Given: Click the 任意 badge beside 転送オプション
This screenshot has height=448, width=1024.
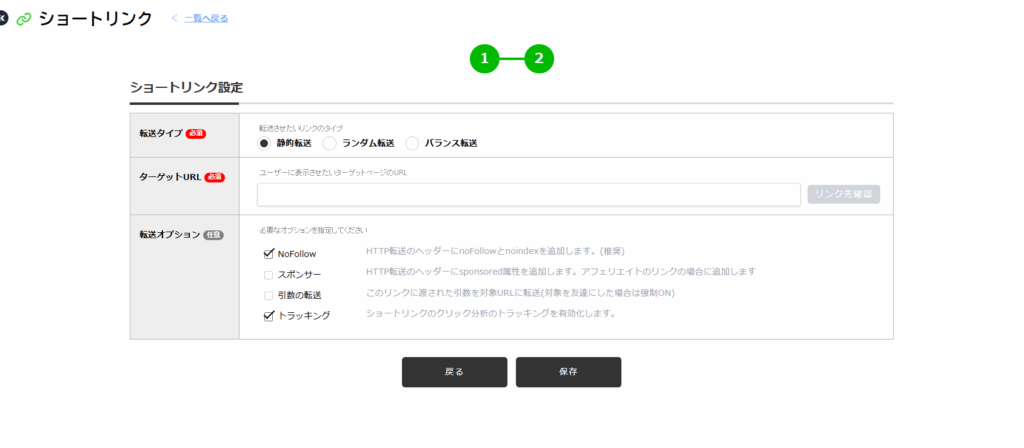Looking at the screenshot, I should (x=212, y=235).
